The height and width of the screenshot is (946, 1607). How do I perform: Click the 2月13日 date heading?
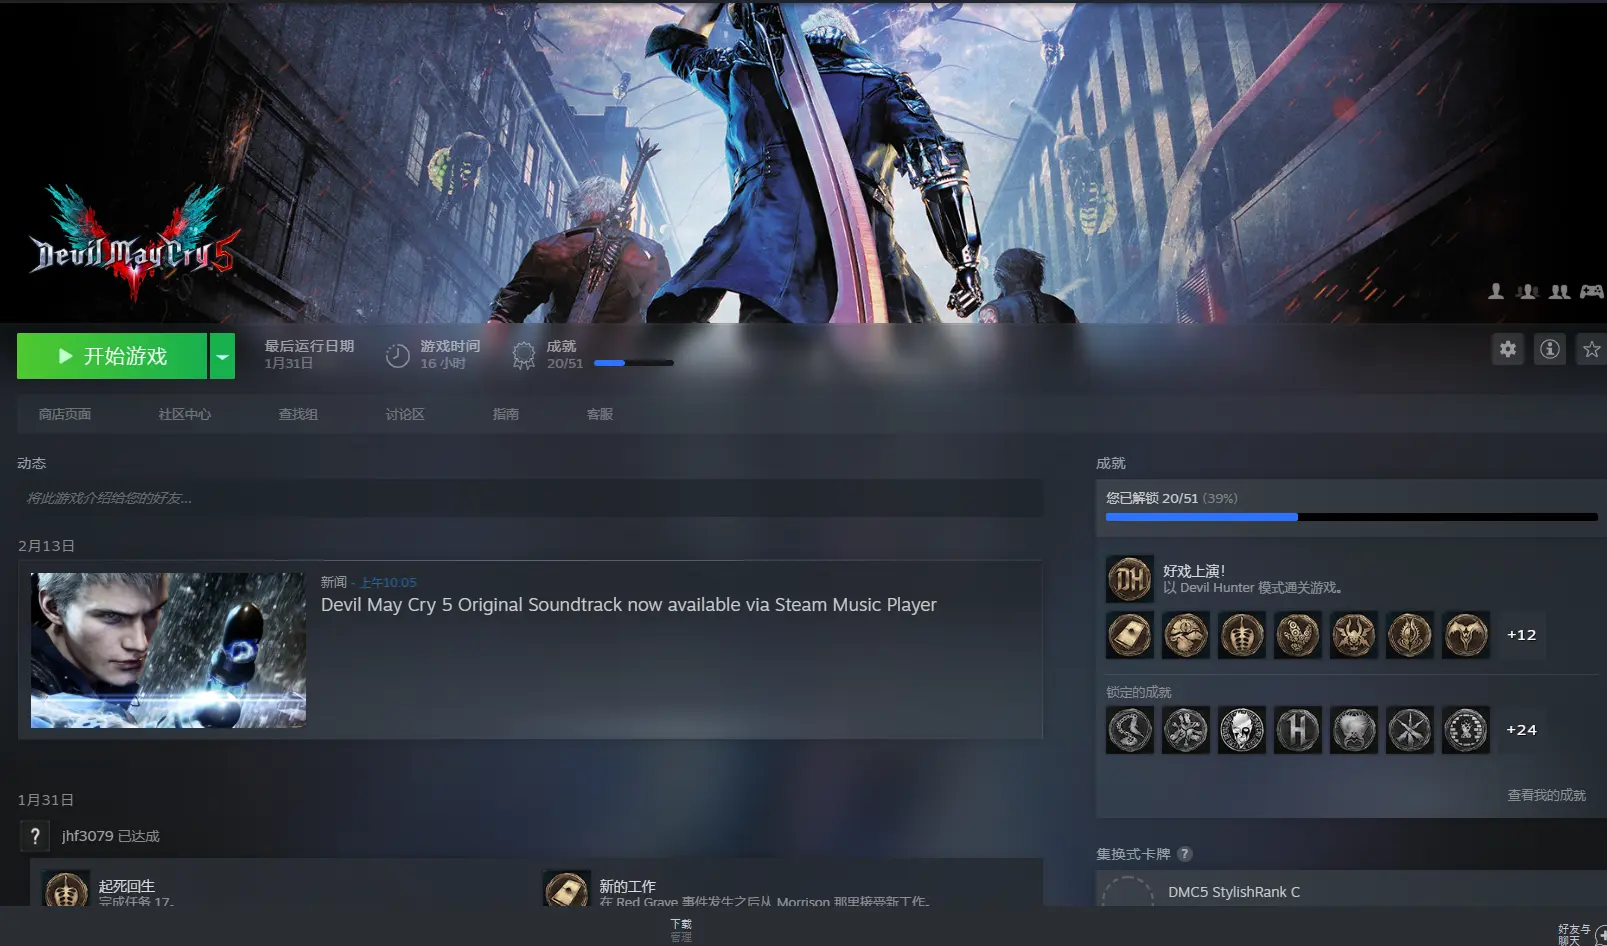click(46, 546)
